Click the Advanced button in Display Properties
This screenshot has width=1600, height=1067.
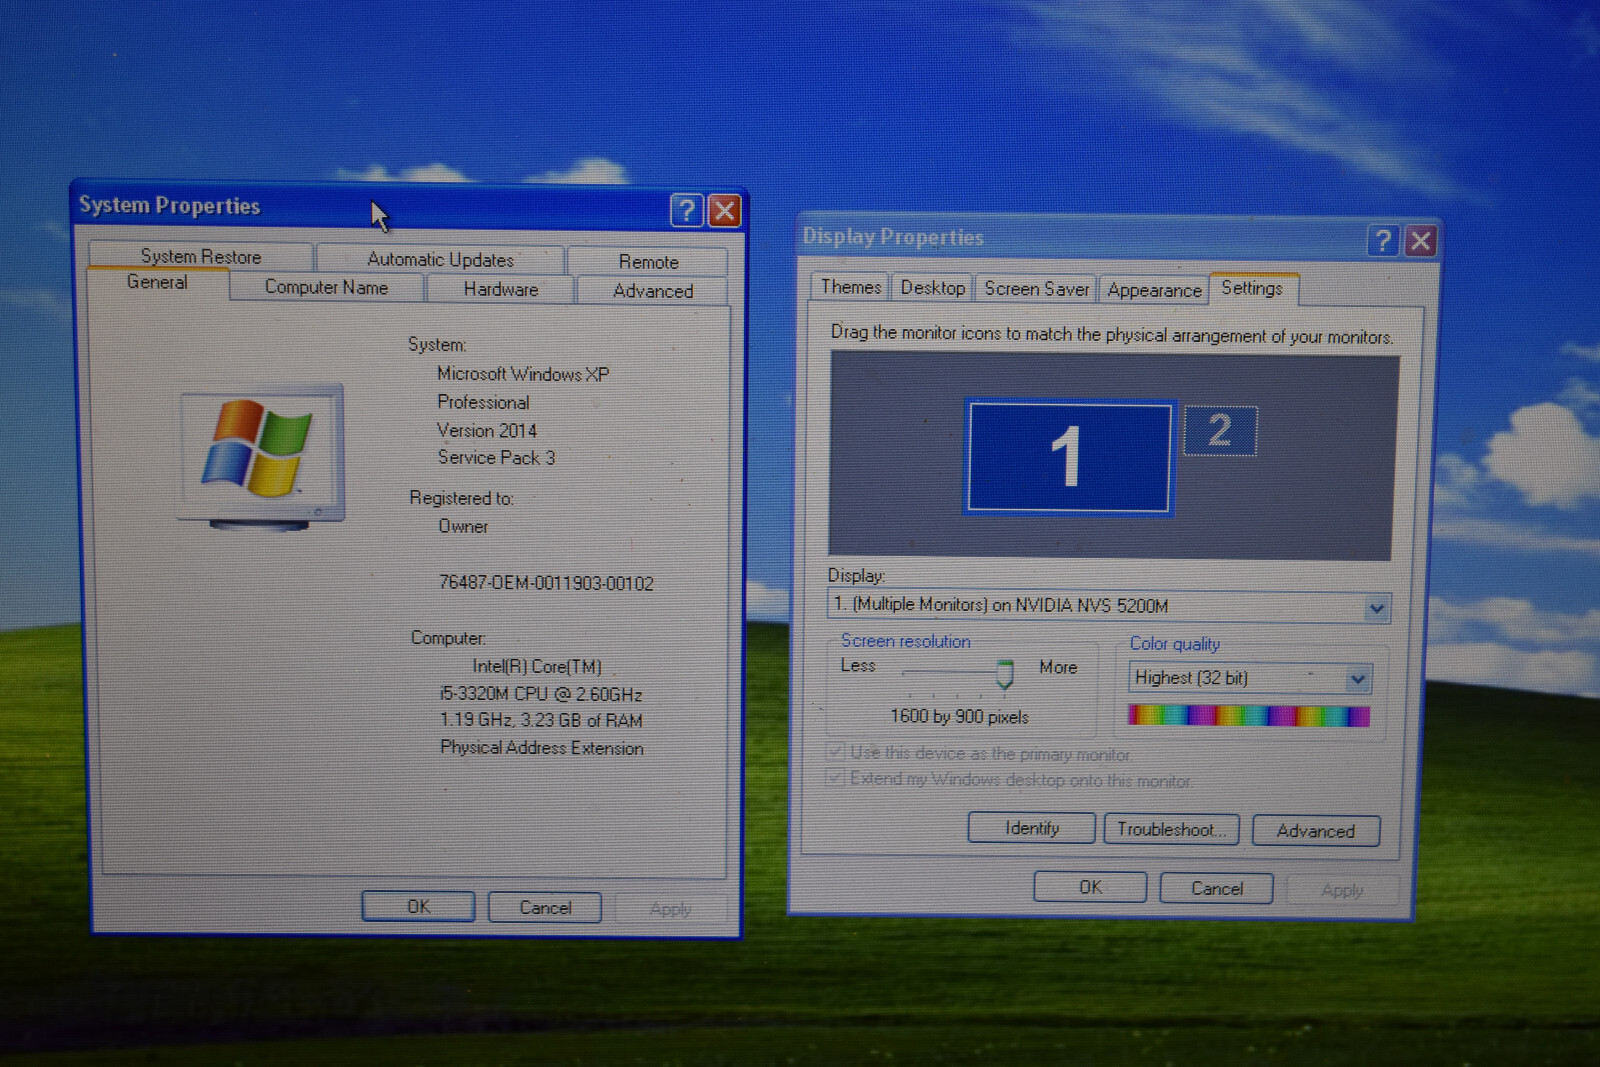tap(1316, 831)
